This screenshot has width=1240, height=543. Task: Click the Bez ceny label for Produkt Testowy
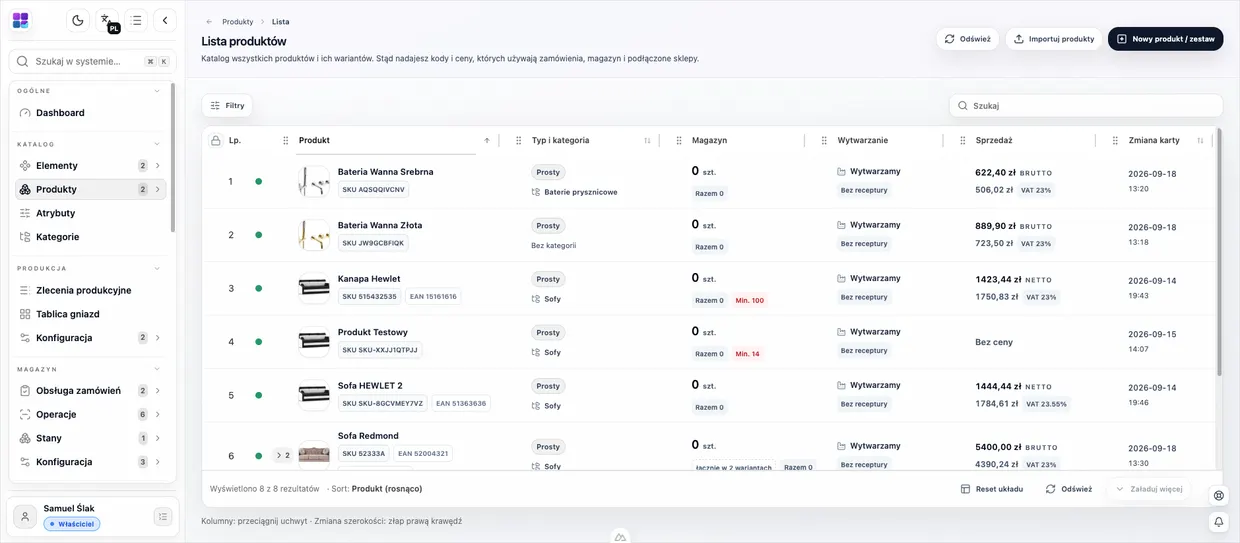994,342
